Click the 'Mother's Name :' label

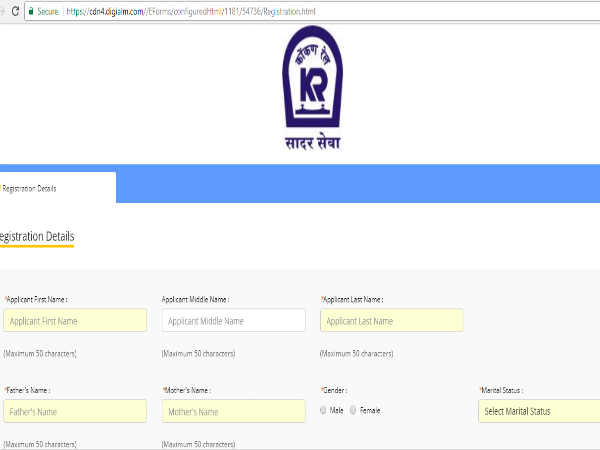[187, 390]
